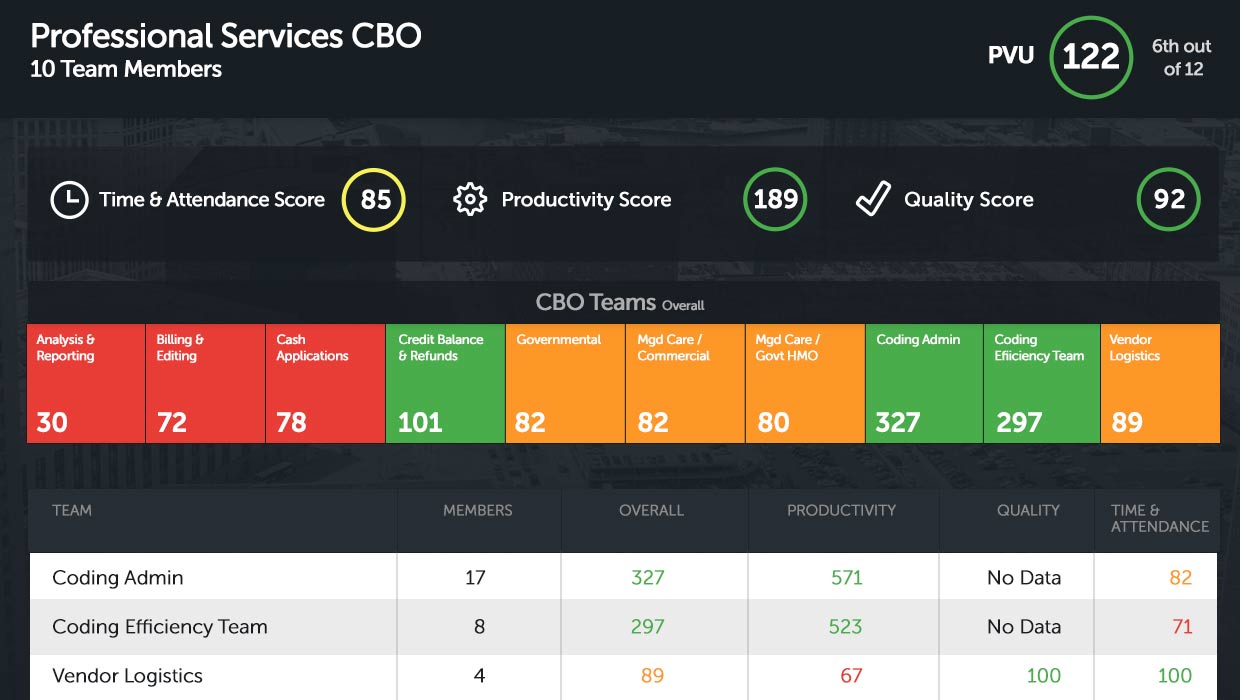Open the Billing & Editing team tile
The width and height of the screenshot is (1240, 700).
[205, 383]
